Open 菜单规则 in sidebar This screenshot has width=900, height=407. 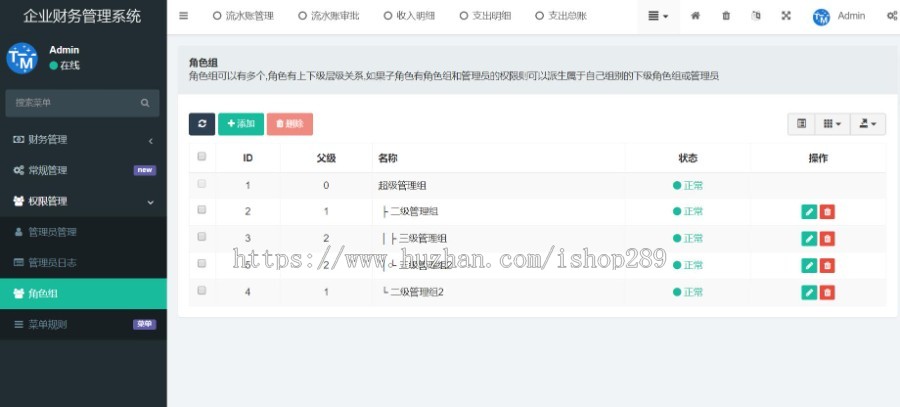coord(83,325)
